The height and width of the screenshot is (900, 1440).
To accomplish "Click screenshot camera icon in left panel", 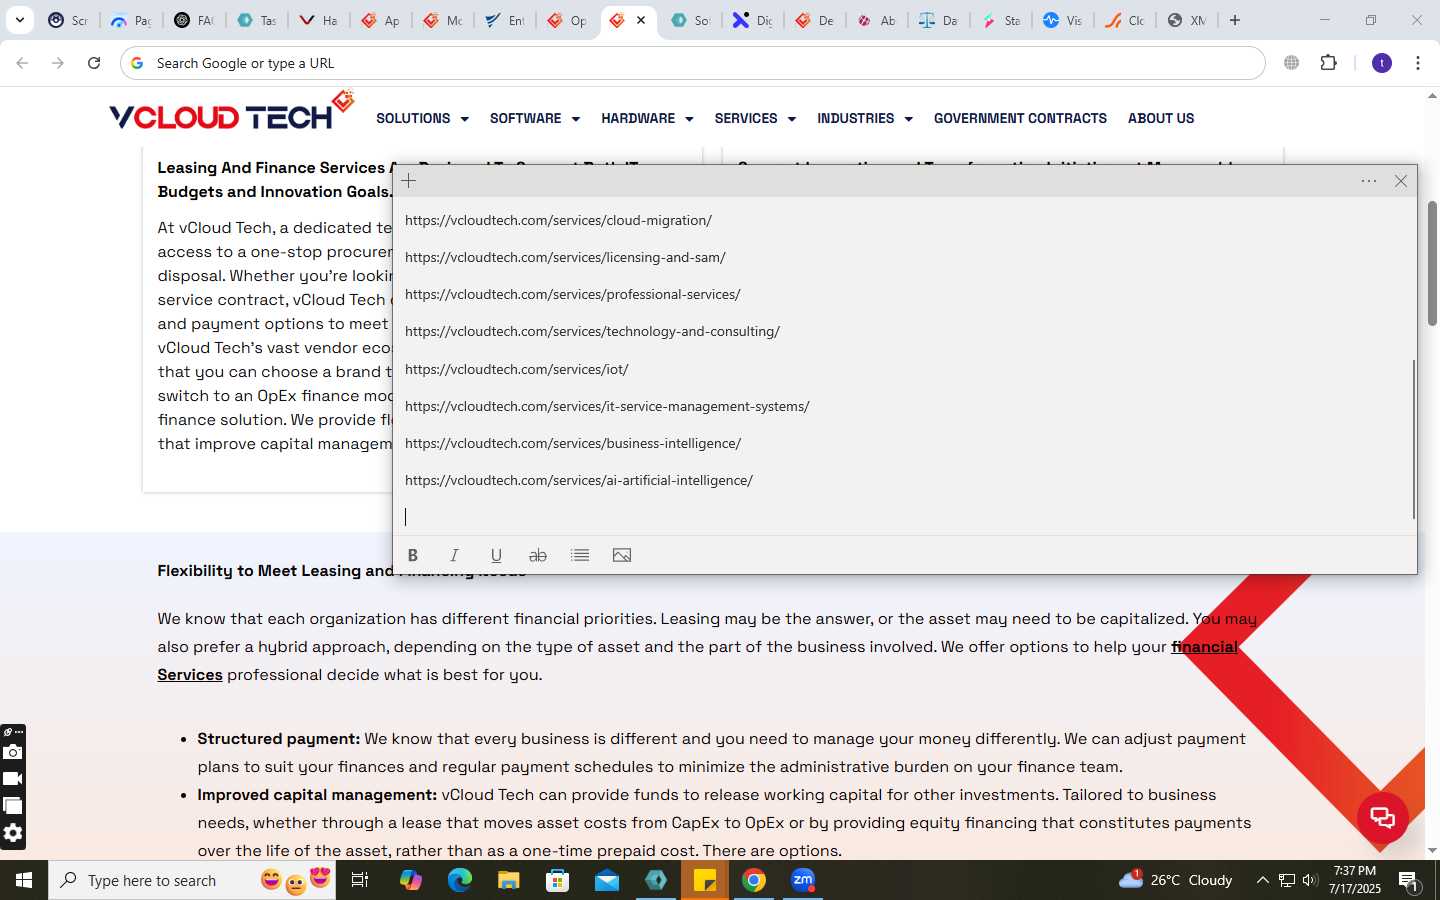I will click(x=12, y=752).
